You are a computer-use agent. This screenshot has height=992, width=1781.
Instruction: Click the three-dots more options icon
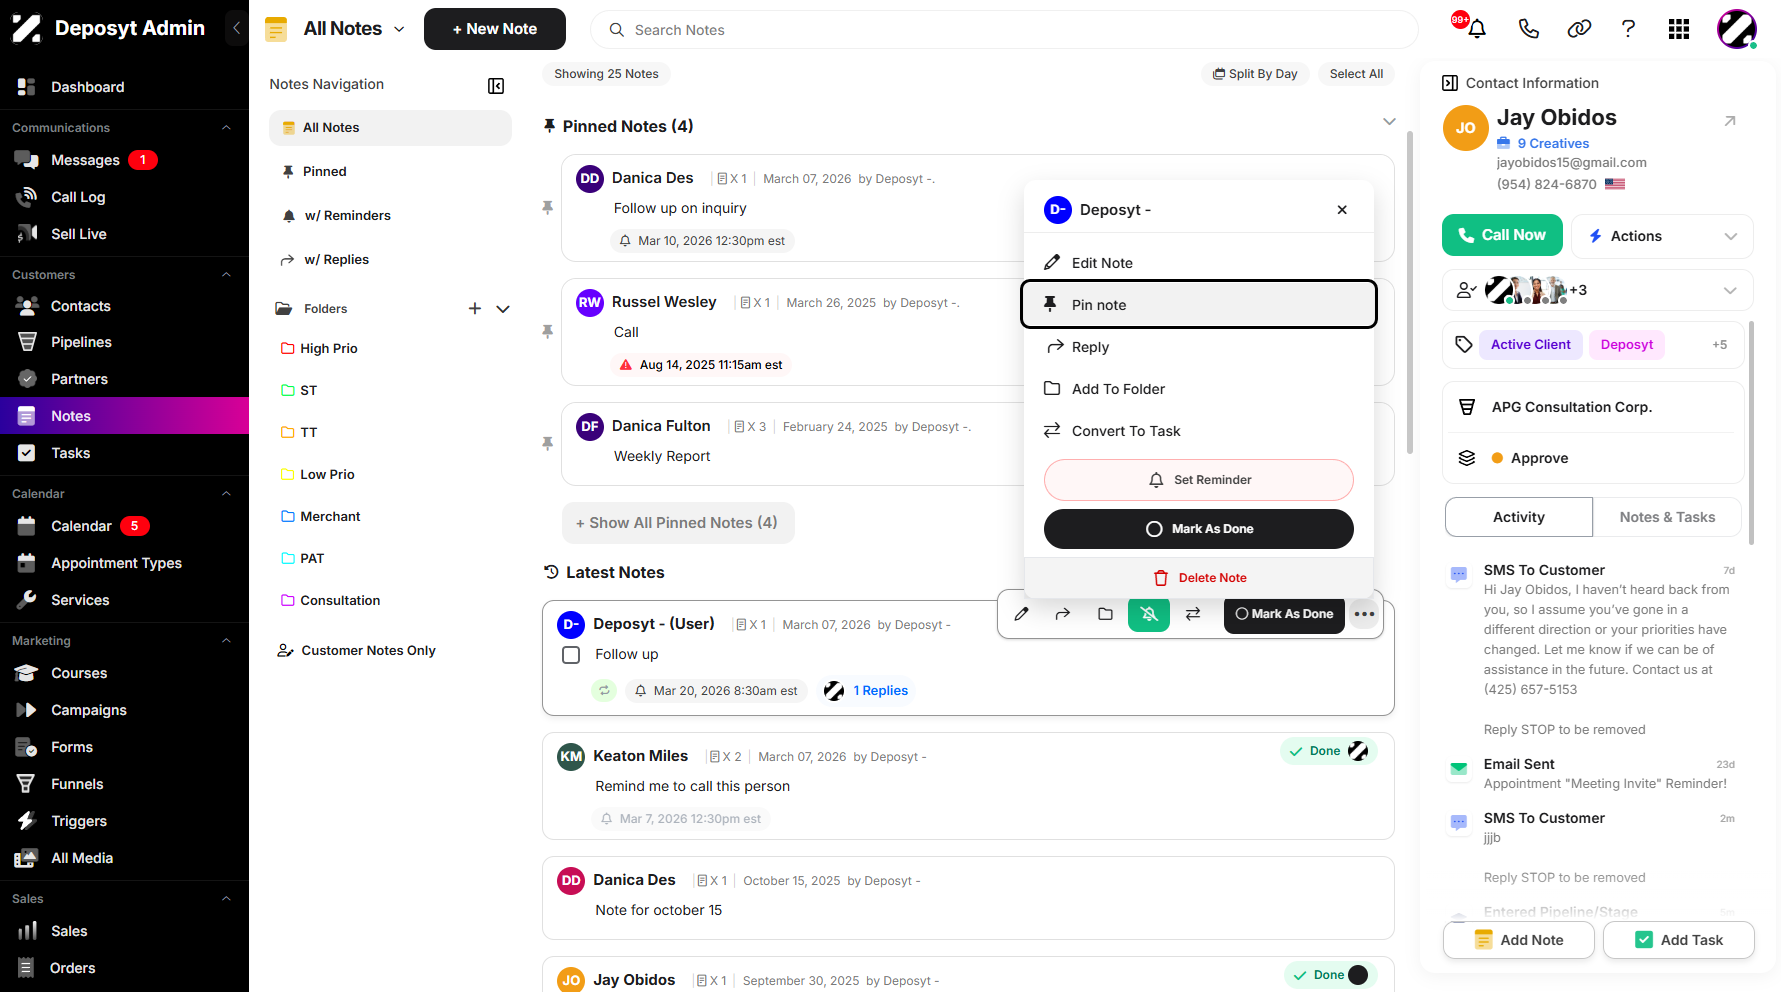pyautogui.click(x=1364, y=614)
